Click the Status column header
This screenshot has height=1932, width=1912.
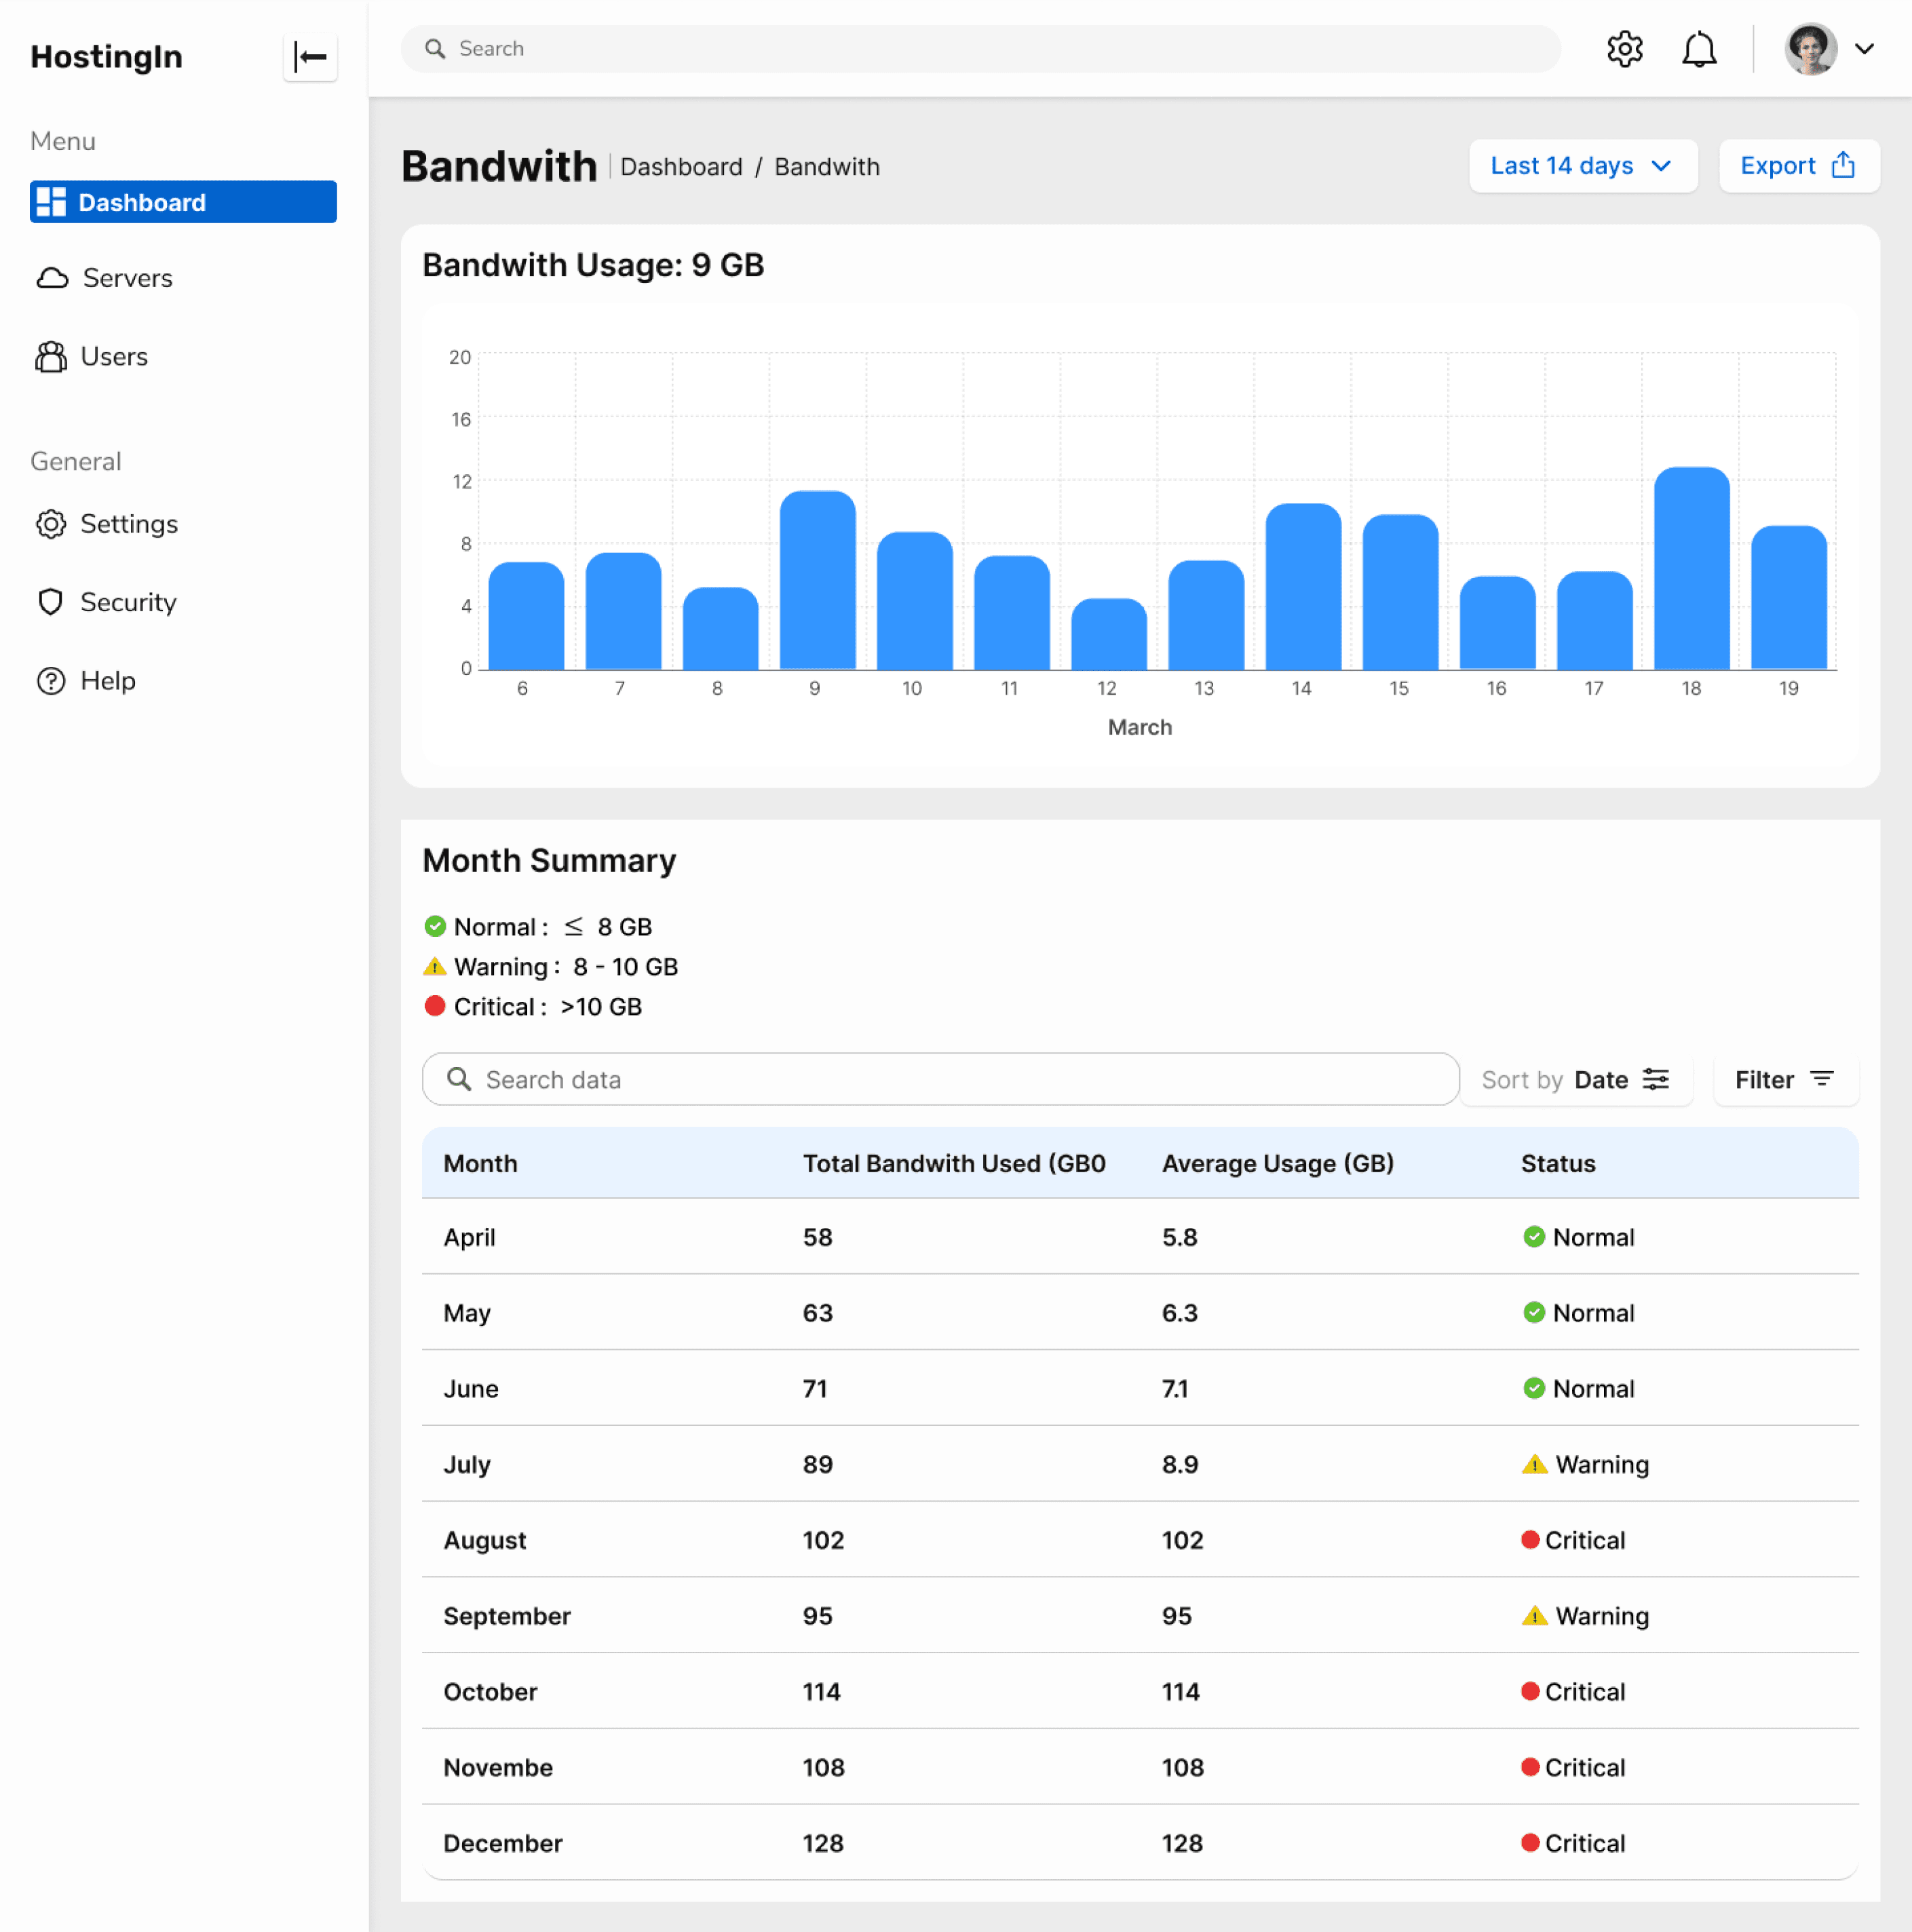tap(1558, 1164)
